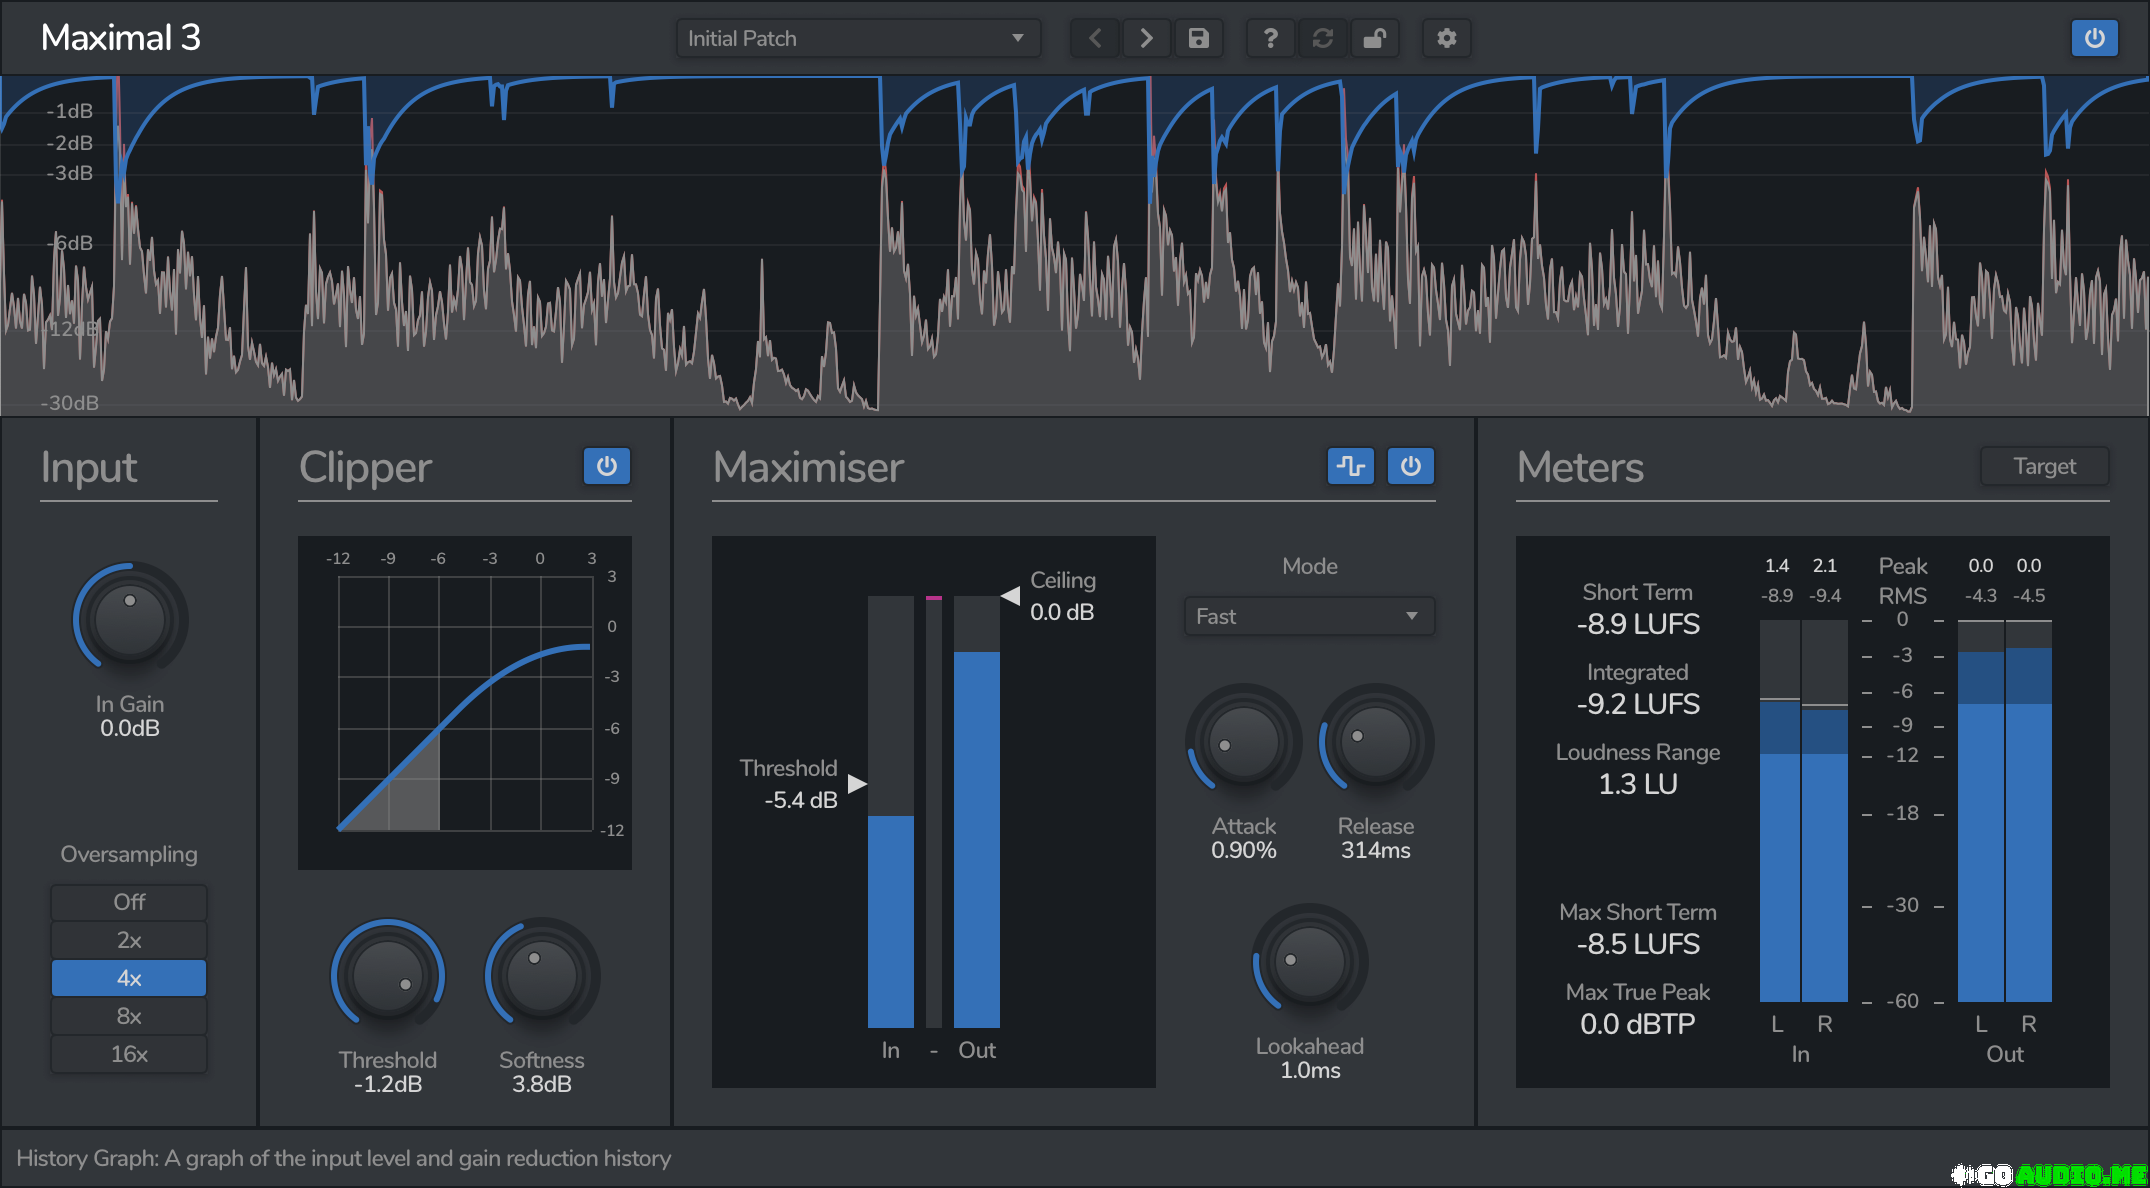Click the Maximiser In level meter

click(x=891, y=812)
